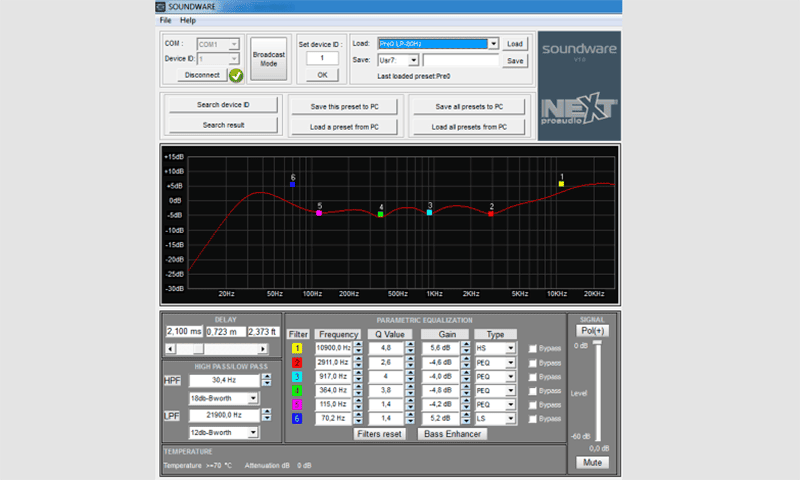The height and width of the screenshot is (480, 800).
Task: Click the Save preset name field
Action: 461,61
